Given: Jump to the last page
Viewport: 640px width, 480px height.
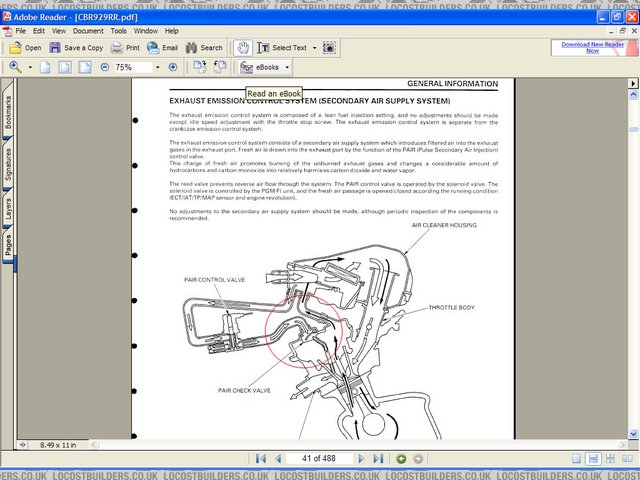Looking at the screenshot, I should click(x=378, y=458).
